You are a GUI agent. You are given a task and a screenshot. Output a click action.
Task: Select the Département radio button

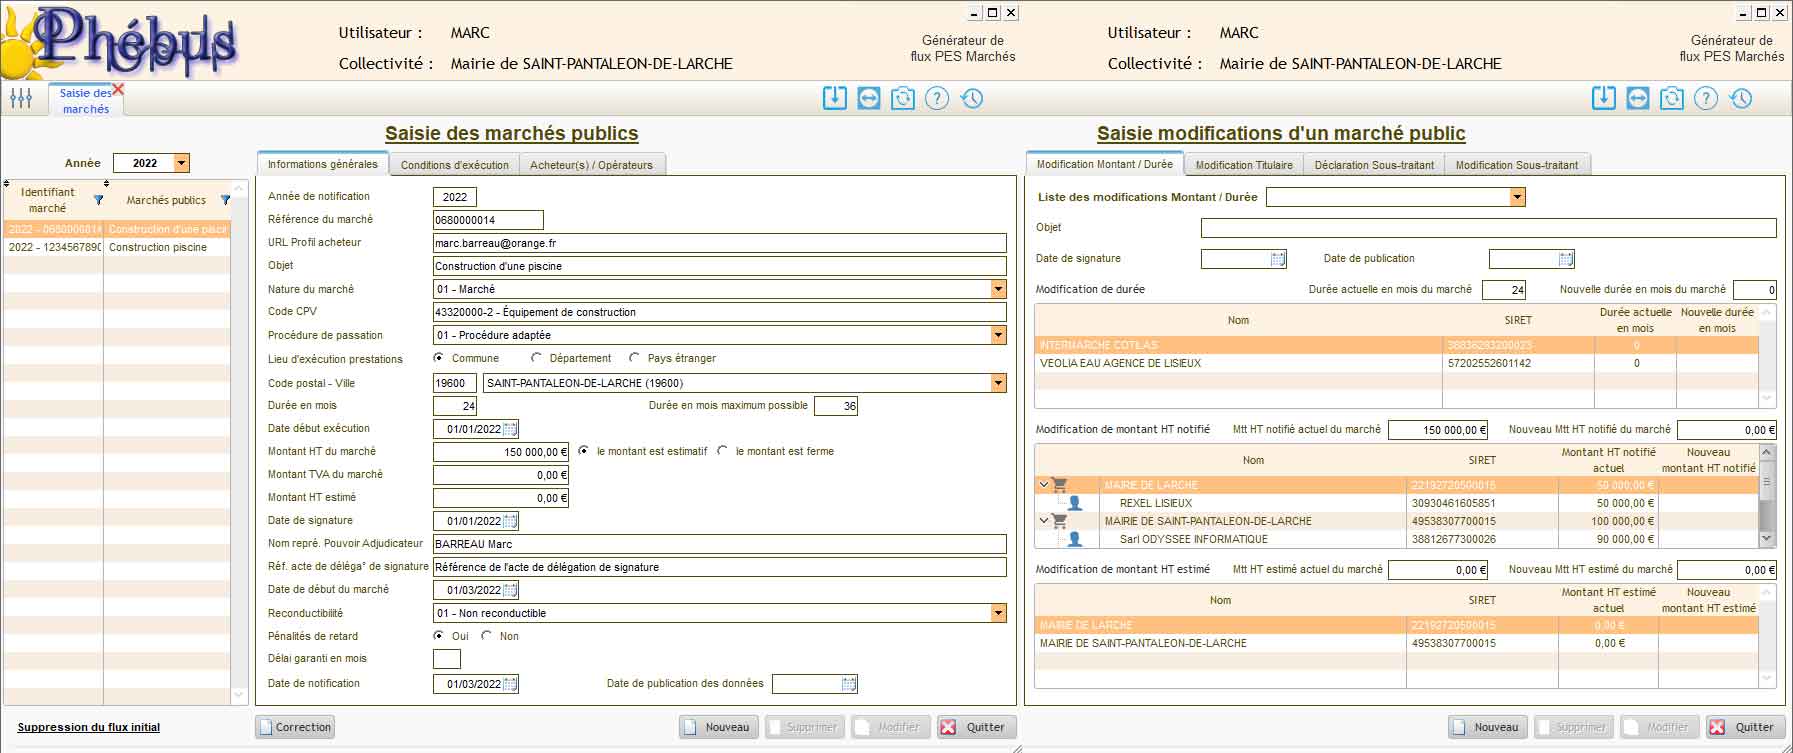(537, 358)
